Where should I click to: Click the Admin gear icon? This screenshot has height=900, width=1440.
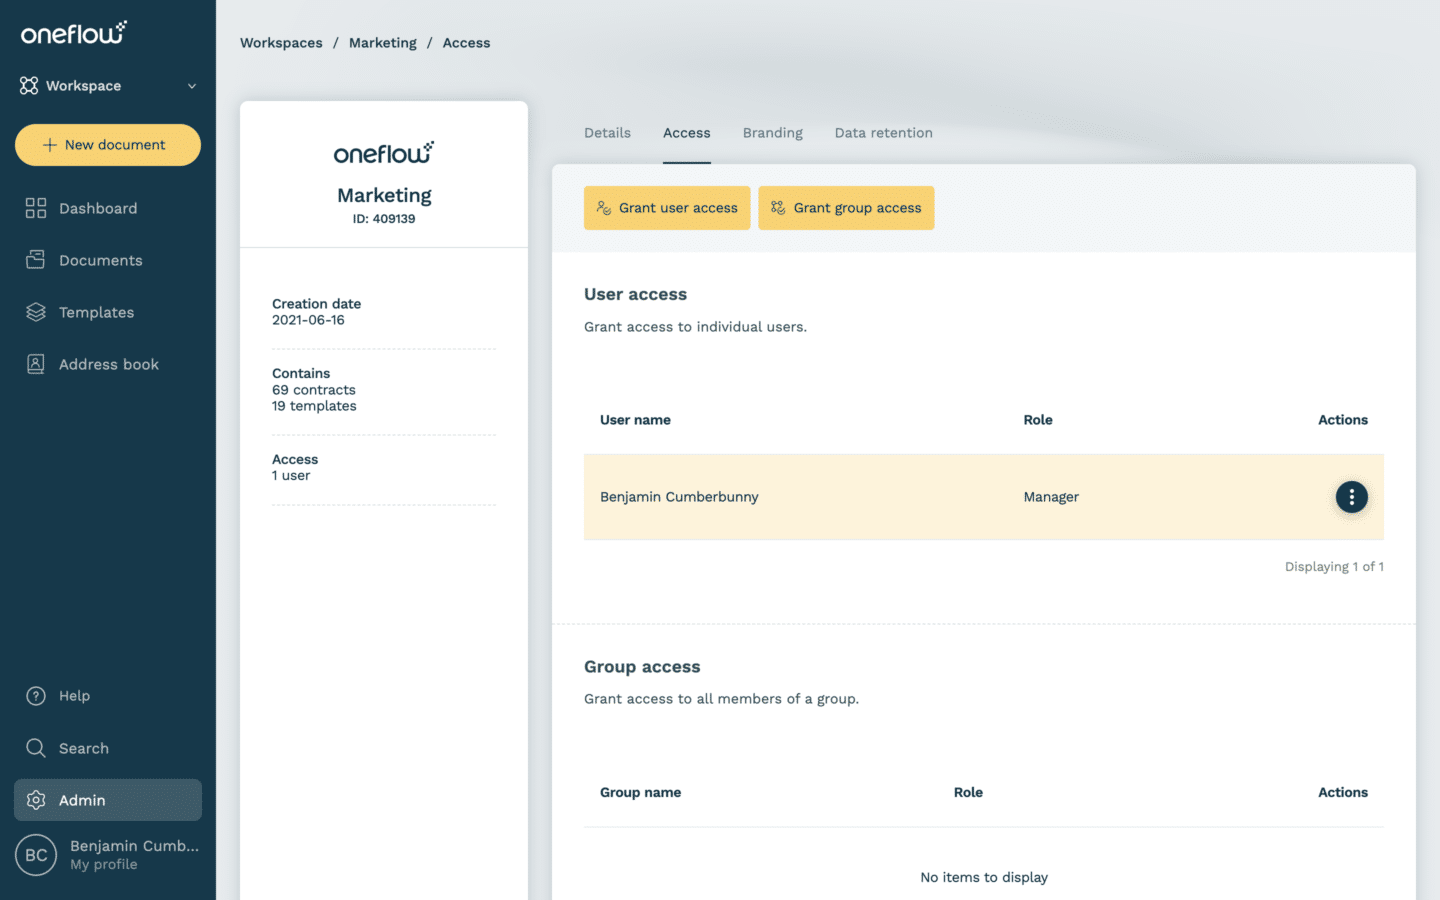click(x=36, y=800)
